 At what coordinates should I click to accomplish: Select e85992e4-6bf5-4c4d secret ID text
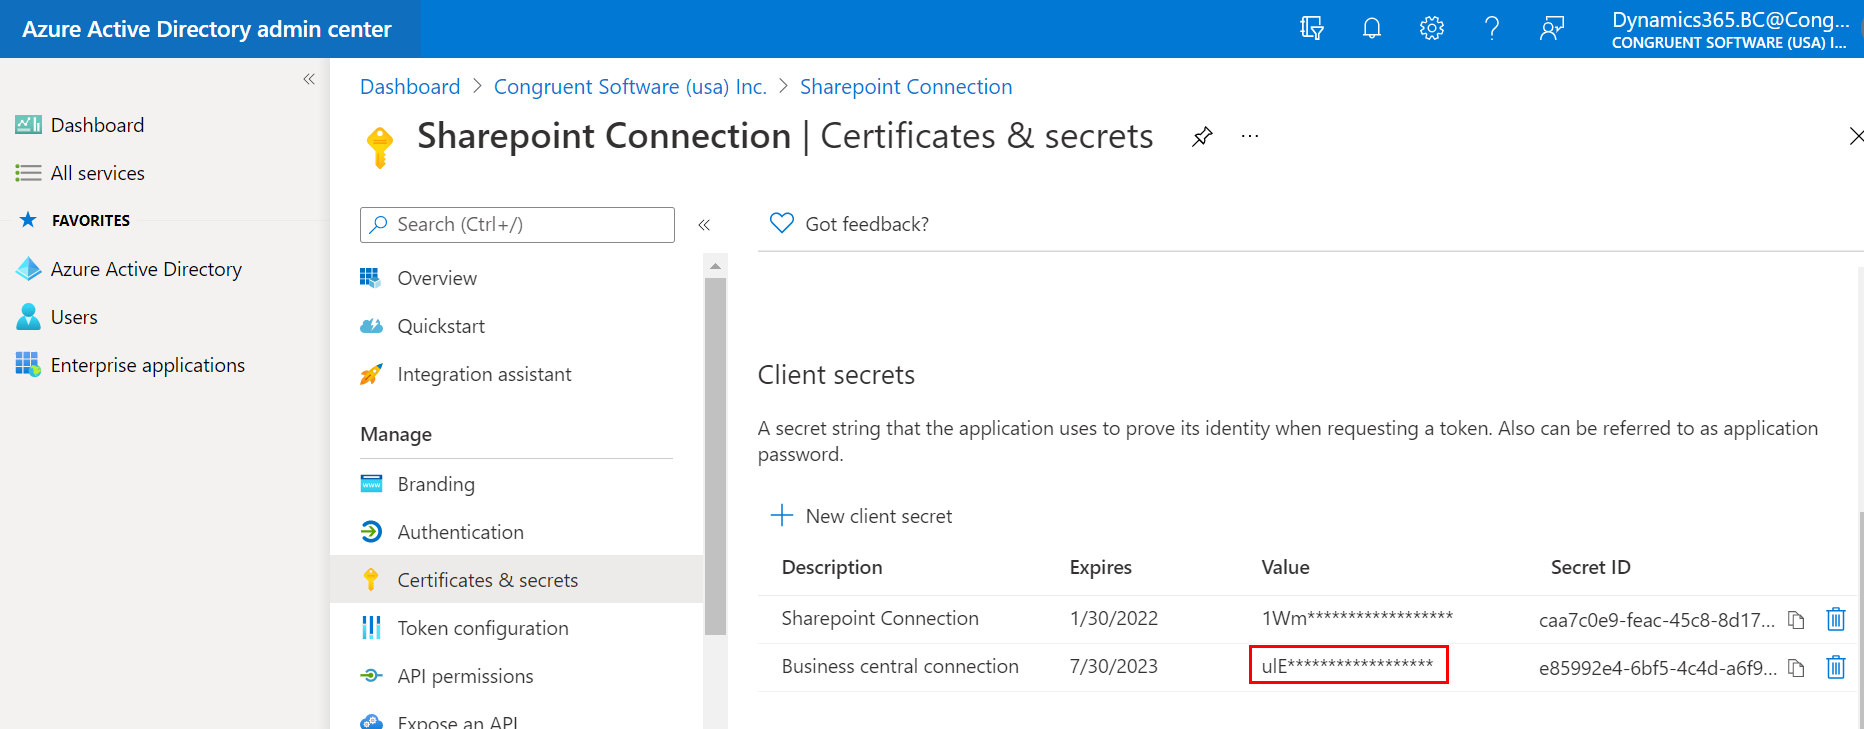1658,668
